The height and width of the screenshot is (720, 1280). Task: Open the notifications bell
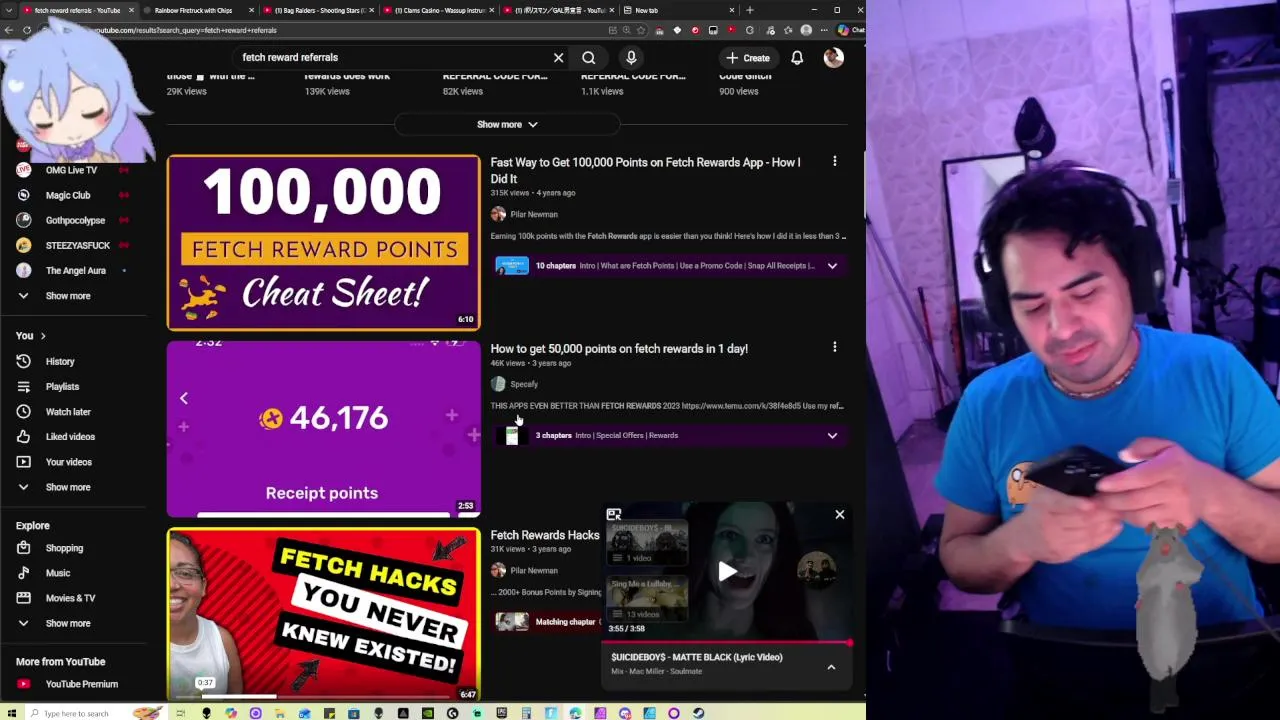click(x=797, y=58)
